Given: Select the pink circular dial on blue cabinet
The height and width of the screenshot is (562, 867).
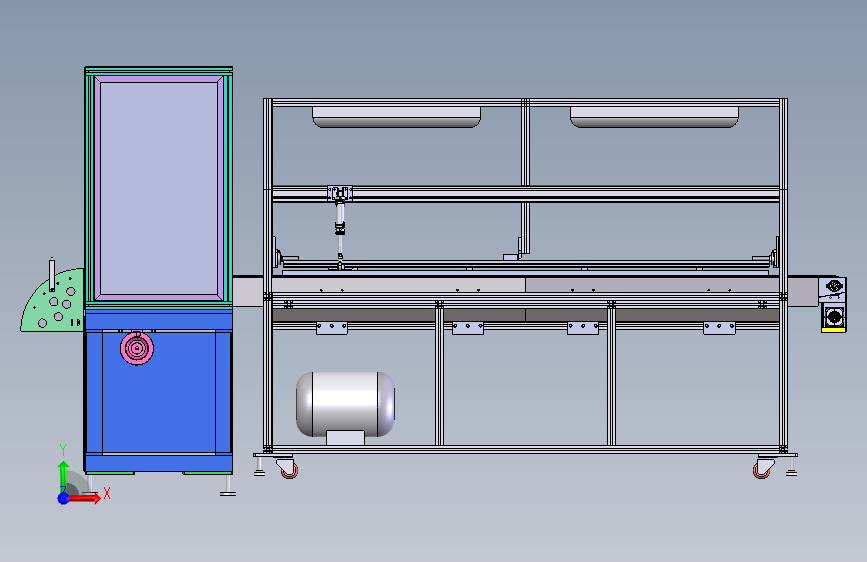Looking at the screenshot, I should (x=137, y=348).
